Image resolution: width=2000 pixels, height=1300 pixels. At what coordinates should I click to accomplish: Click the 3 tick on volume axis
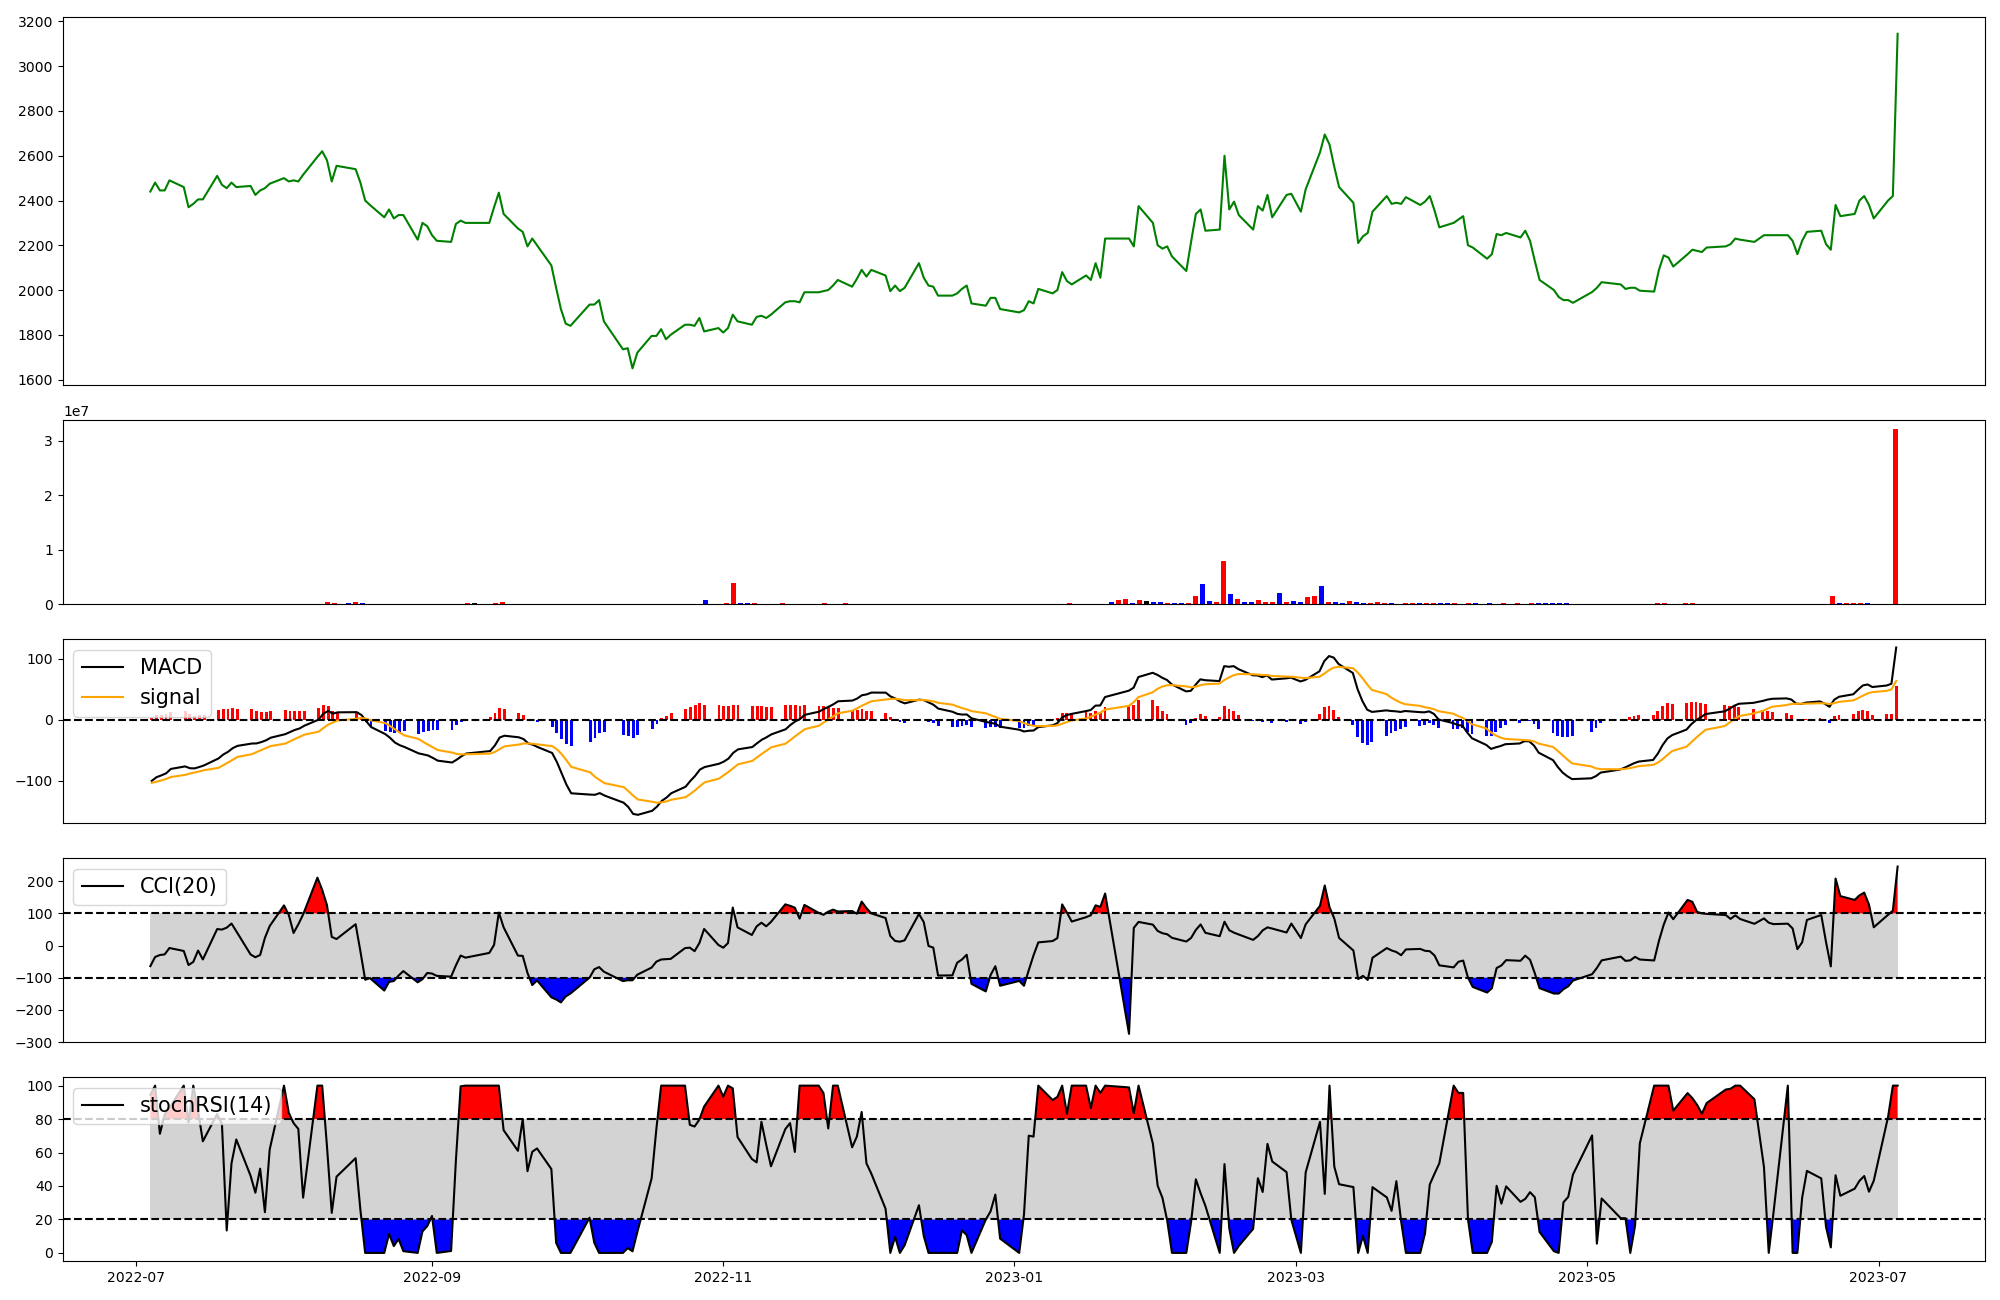pyautogui.click(x=48, y=441)
